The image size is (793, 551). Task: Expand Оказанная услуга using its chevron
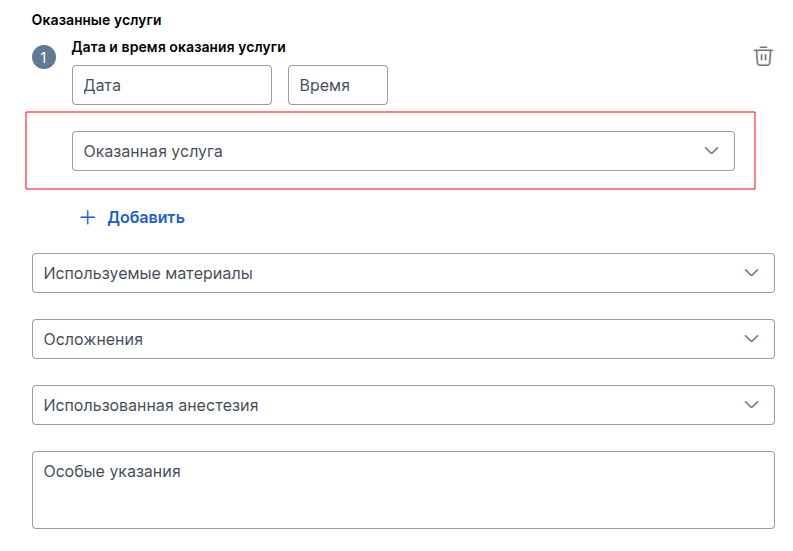coord(711,151)
